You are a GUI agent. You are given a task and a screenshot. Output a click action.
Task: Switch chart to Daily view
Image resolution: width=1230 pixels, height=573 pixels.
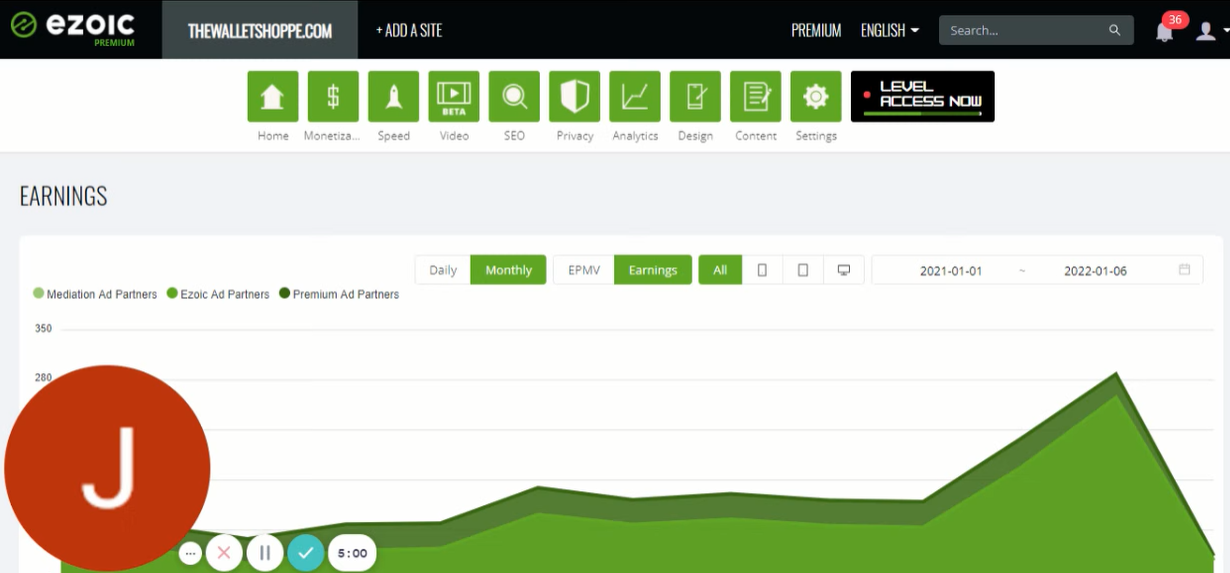click(443, 270)
